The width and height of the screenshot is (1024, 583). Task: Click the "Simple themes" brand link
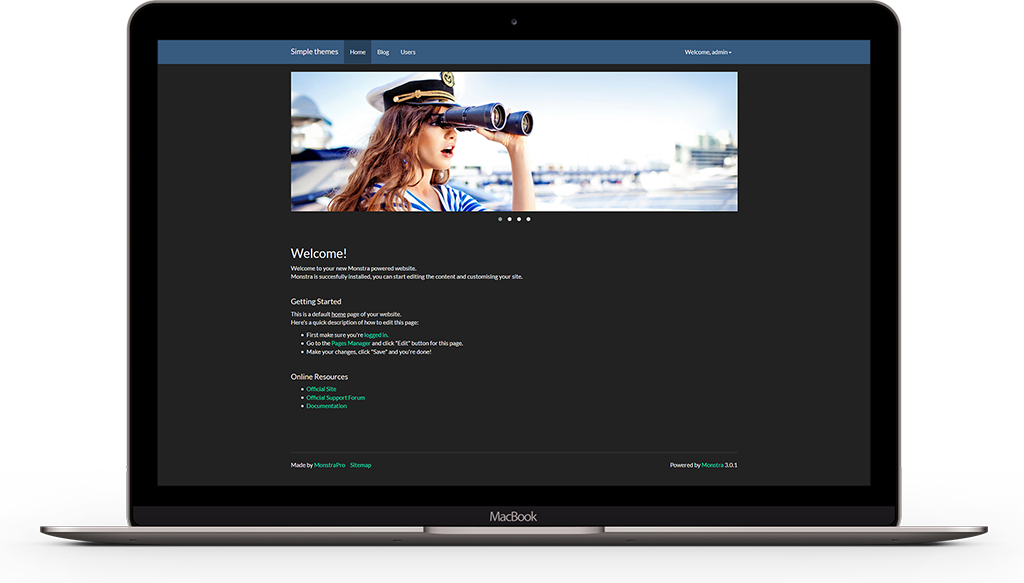314,52
